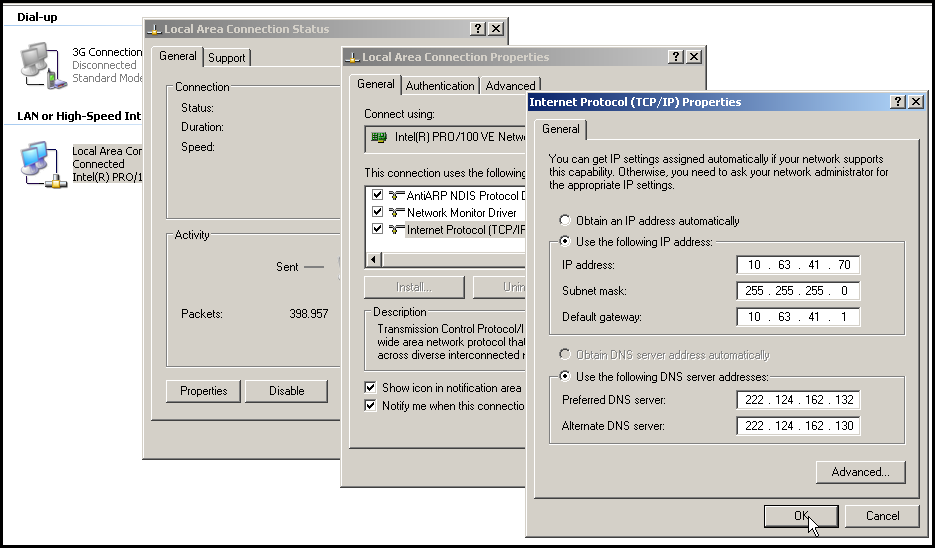Click the Advanced... button in TCP/IP Properties
This screenshot has width=935, height=548.
click(x=860, y=472)
